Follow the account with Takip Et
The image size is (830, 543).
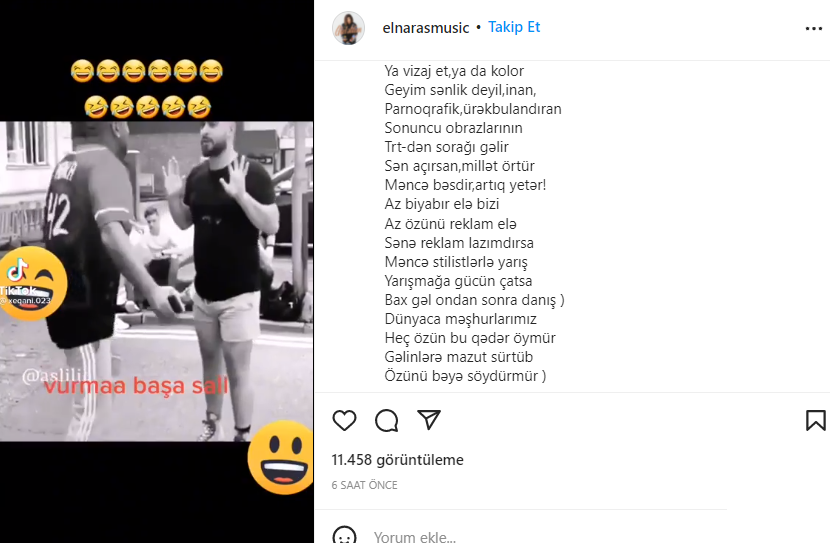point(514,27)
